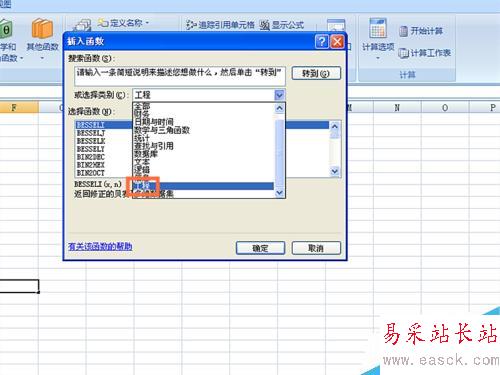Open 其他函数 dropdown arrow below its label
500x375 pixels.
coord(42,58)
